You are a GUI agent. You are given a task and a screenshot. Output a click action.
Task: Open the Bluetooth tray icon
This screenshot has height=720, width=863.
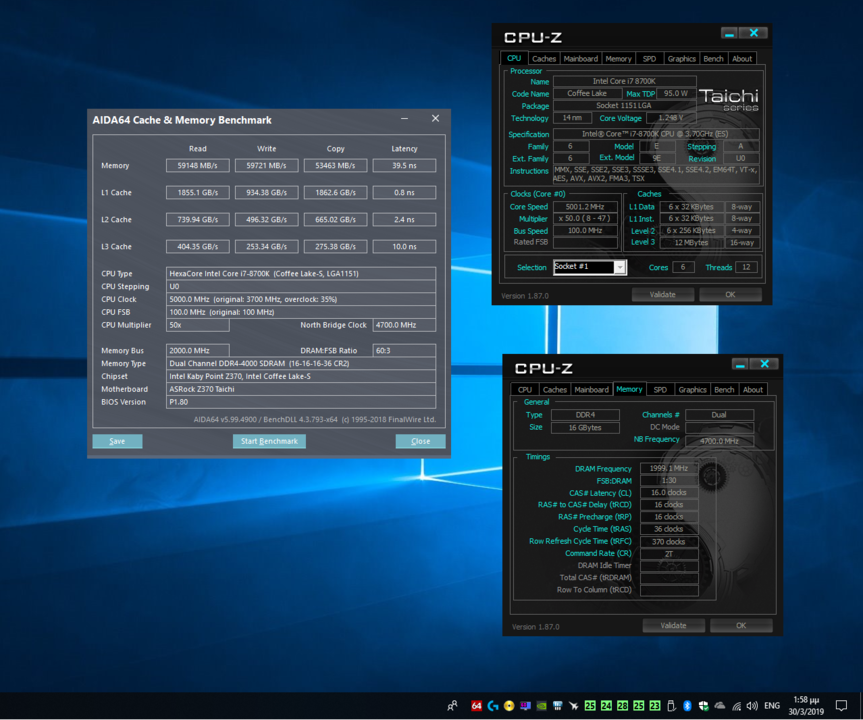click(687, 706)
